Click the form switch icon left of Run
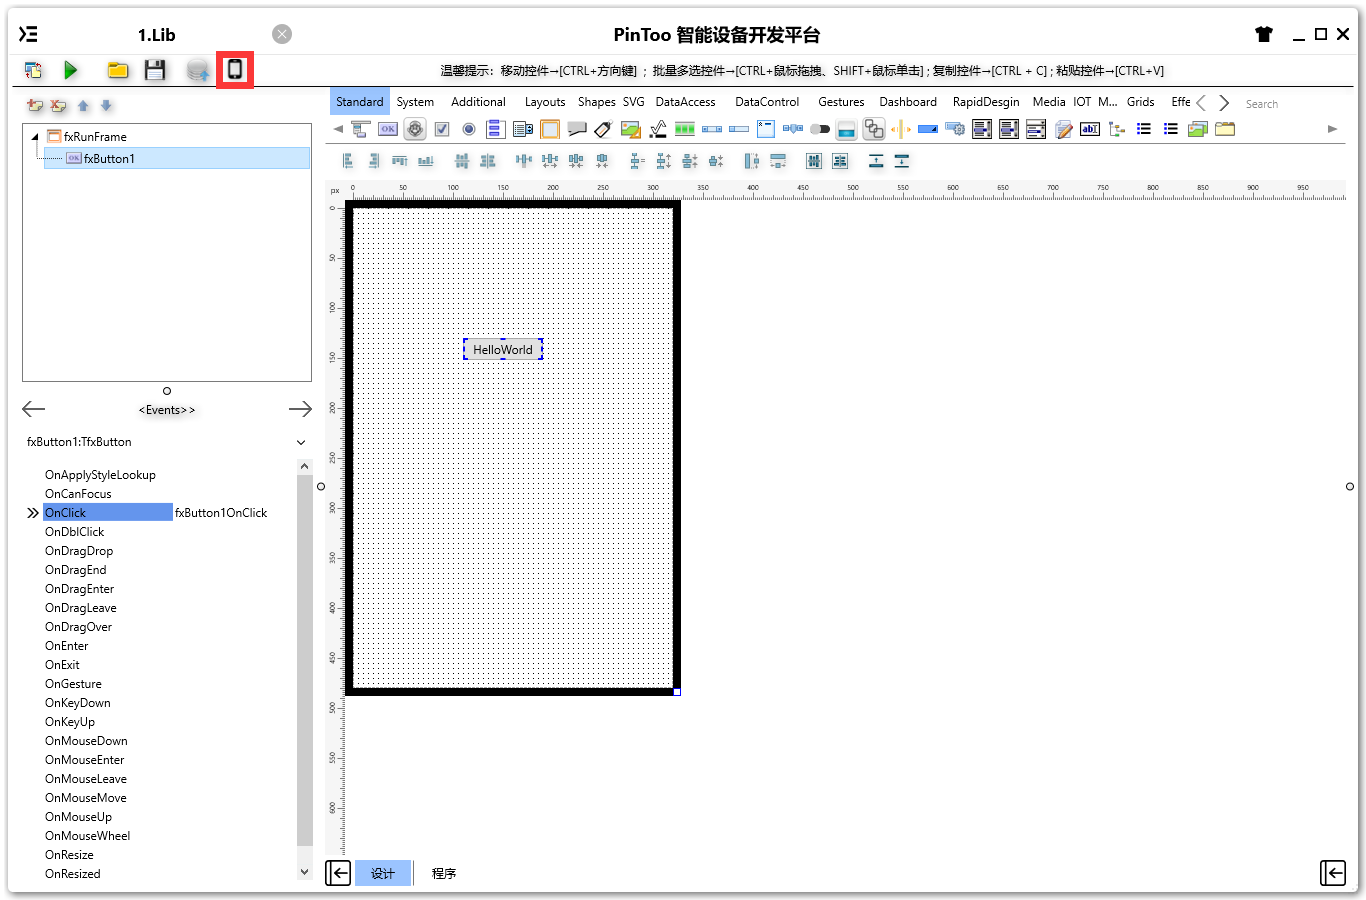 tap(33, 70)
